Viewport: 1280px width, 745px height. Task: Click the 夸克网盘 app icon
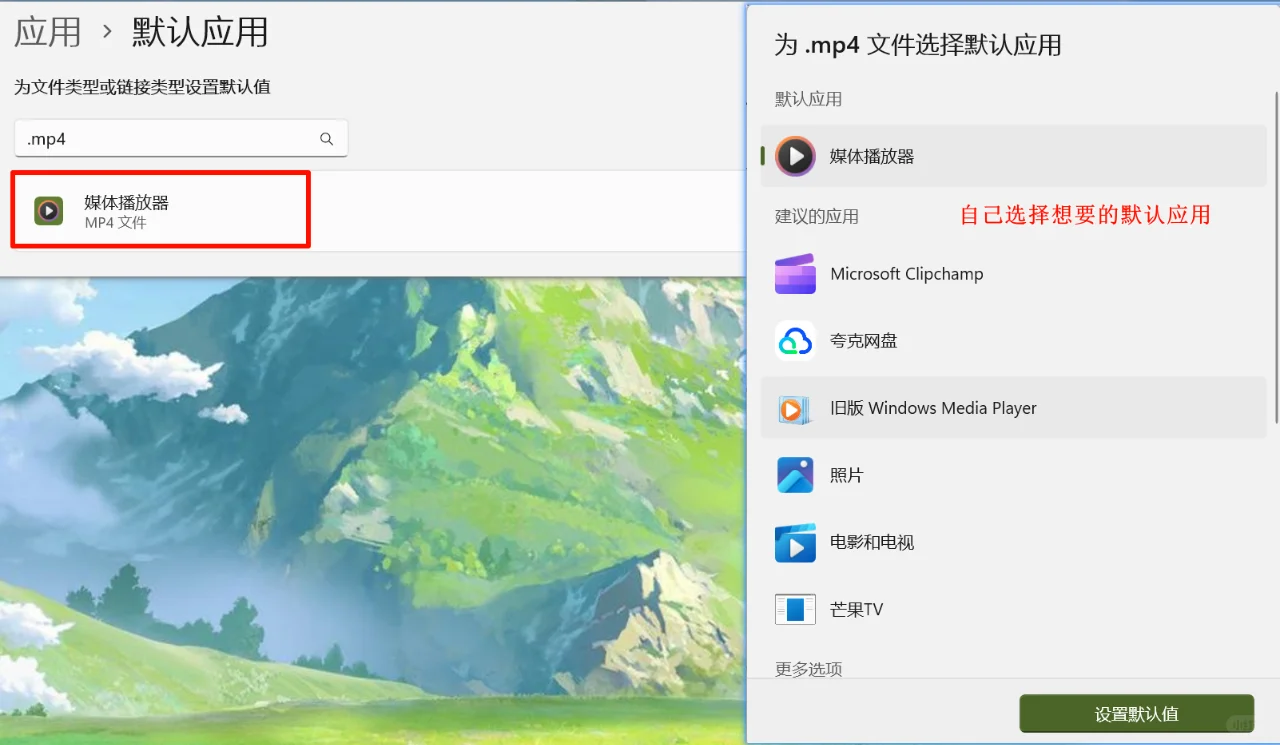pyautogui.click(x=795, y=340)
